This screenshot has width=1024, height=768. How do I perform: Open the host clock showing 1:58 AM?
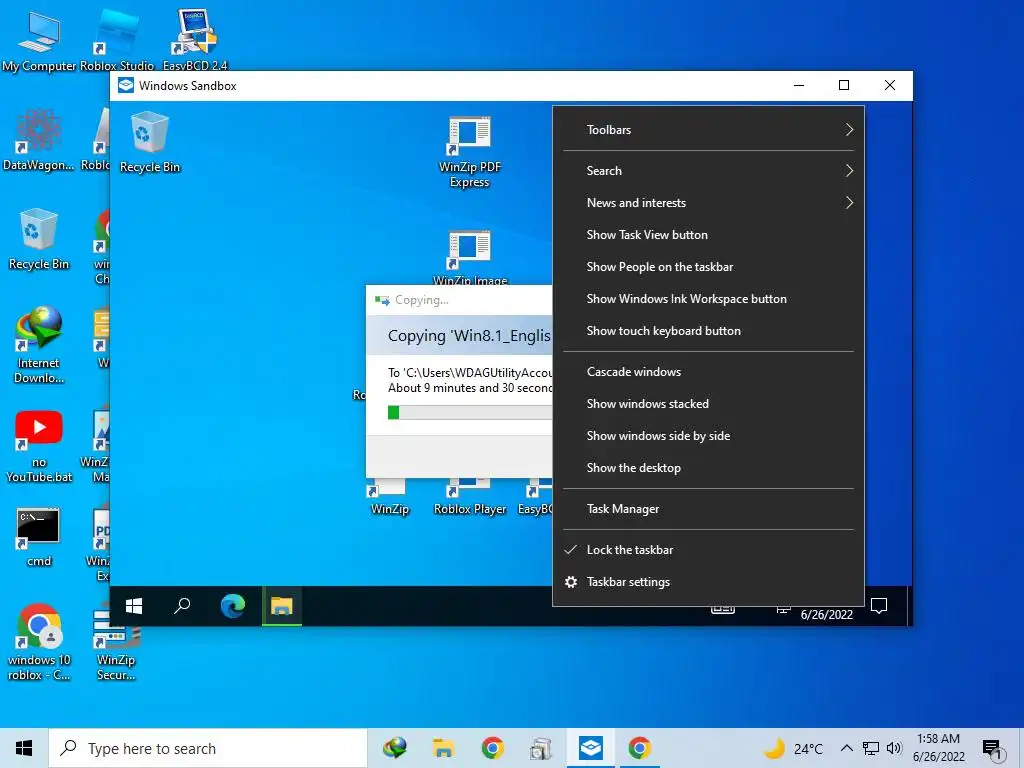(938, 748)
